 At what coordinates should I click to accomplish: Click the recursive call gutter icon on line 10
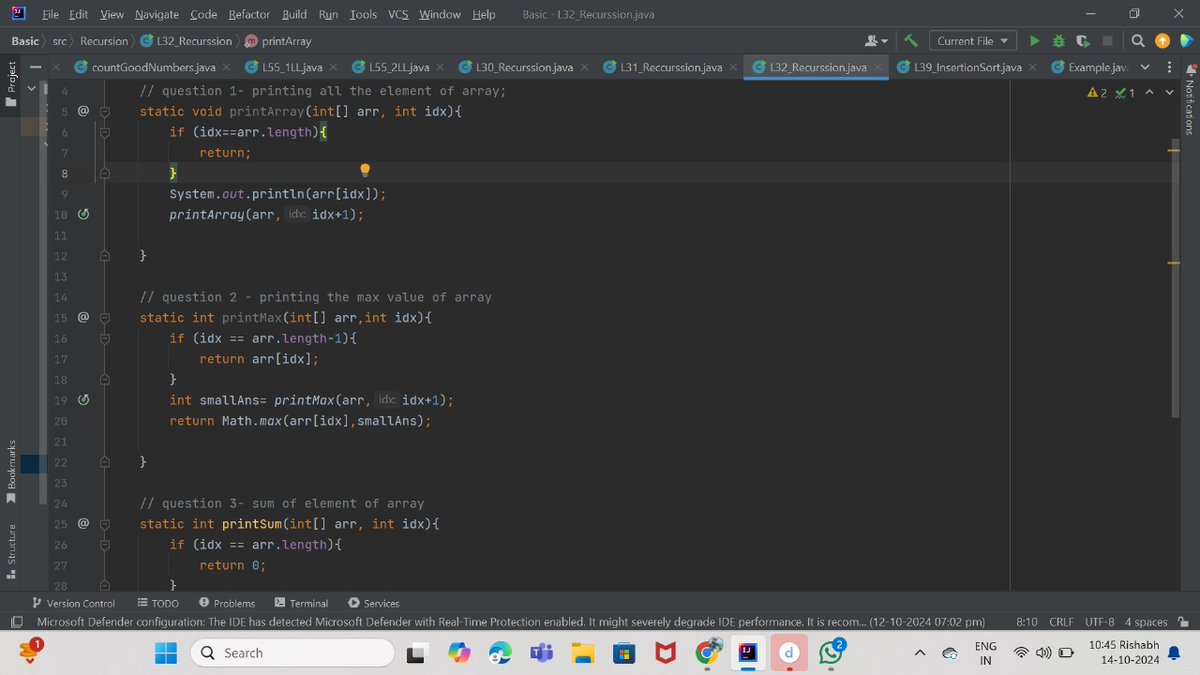click(x=84, y=215)
